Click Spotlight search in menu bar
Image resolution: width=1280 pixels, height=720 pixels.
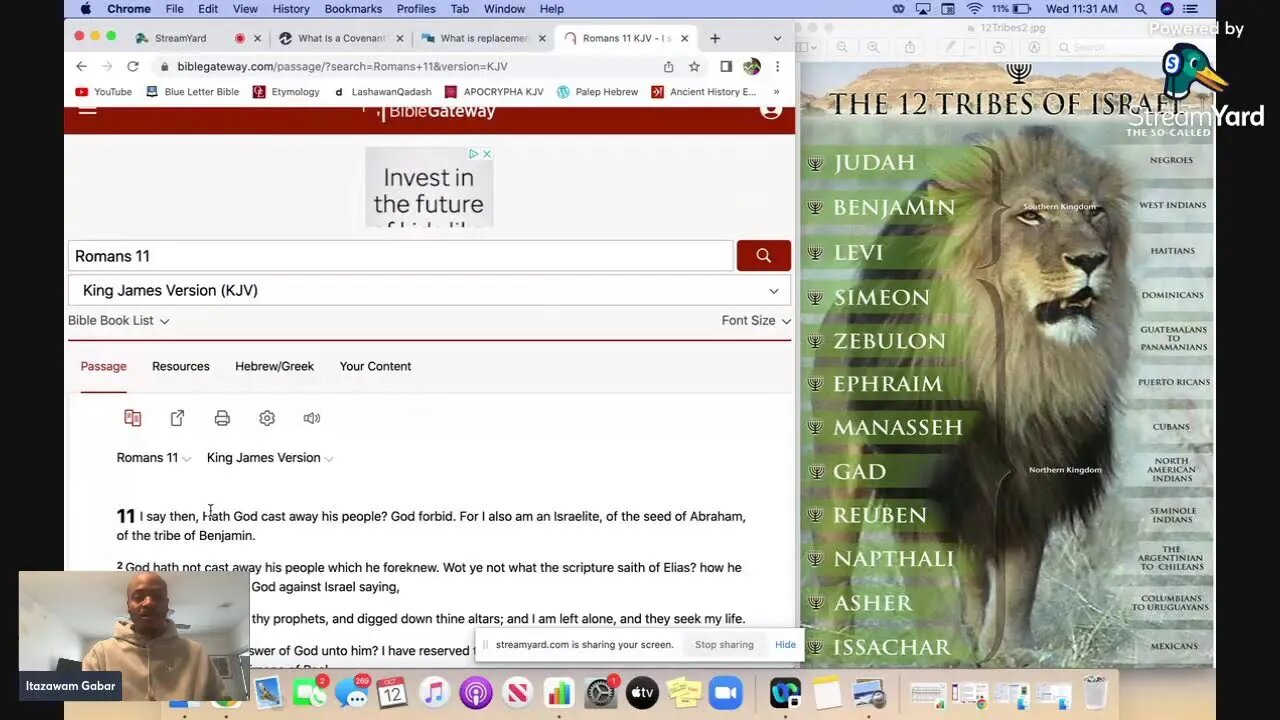tap(1140, 9)
